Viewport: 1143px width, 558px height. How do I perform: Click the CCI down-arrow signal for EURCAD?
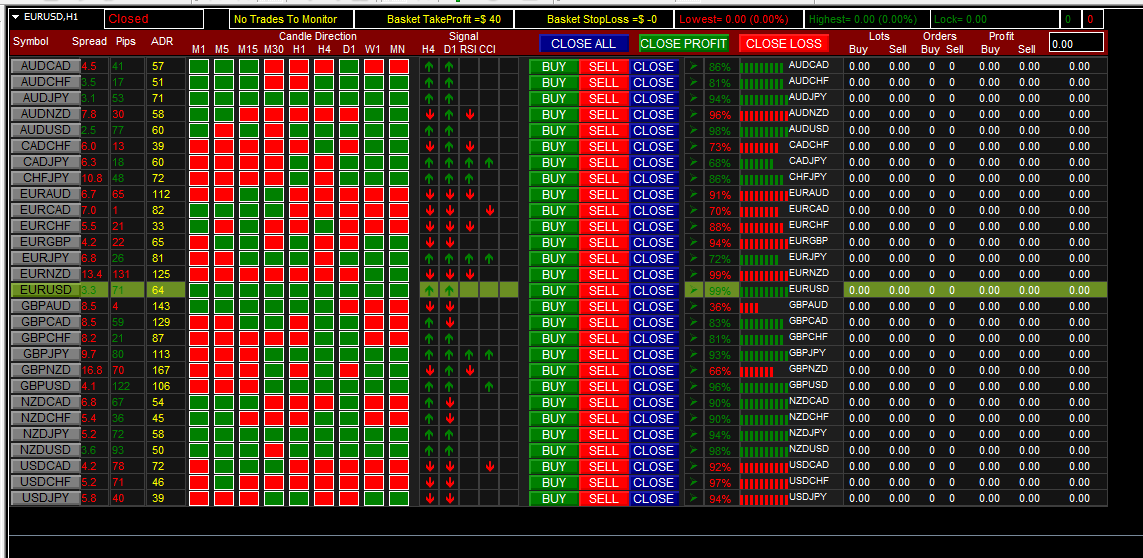(489, 211)
